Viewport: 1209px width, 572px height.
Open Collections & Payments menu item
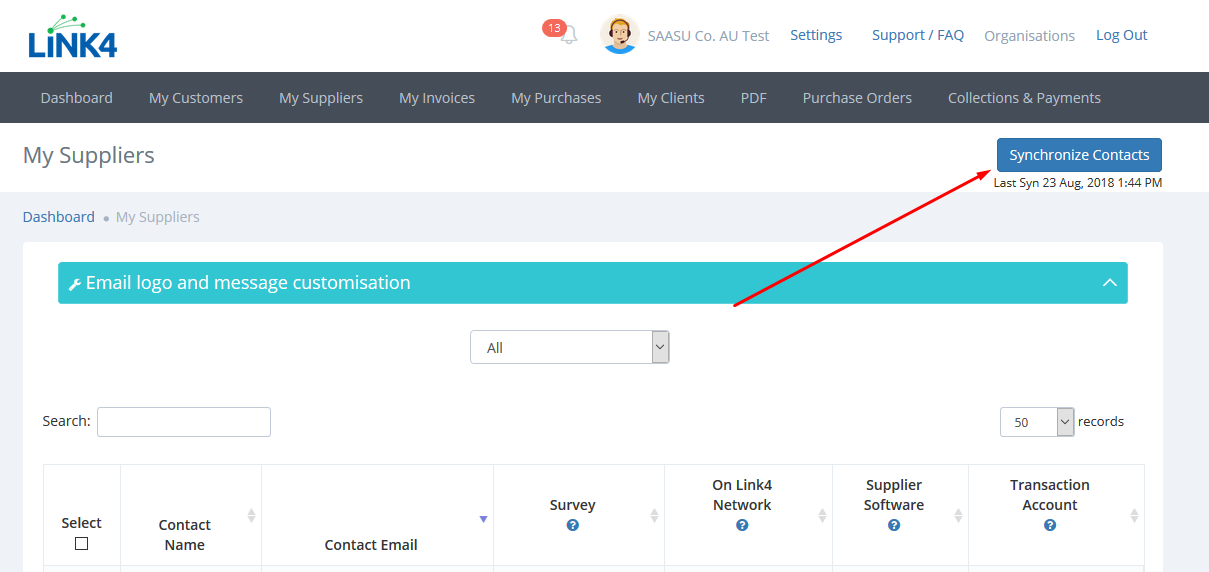point(1024,98)
